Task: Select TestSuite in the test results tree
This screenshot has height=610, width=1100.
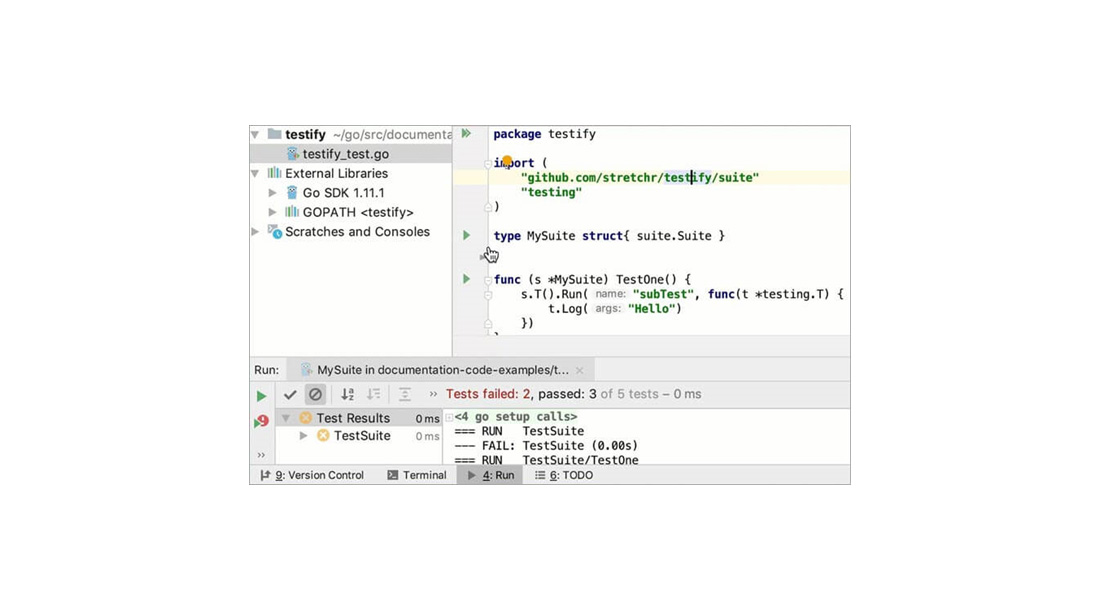Action: 363,435
